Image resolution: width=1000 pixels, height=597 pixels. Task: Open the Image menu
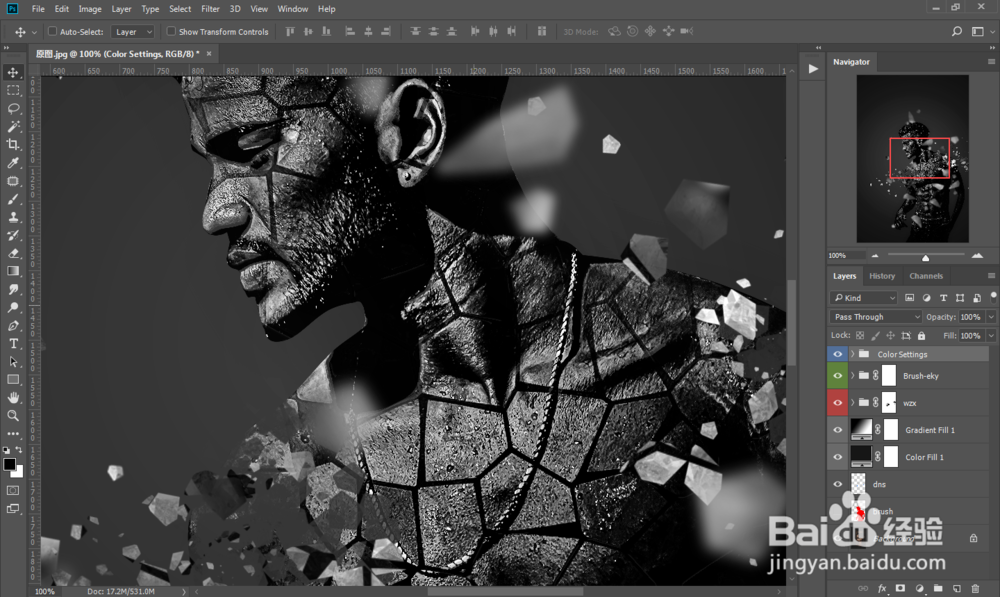(90, 9)
